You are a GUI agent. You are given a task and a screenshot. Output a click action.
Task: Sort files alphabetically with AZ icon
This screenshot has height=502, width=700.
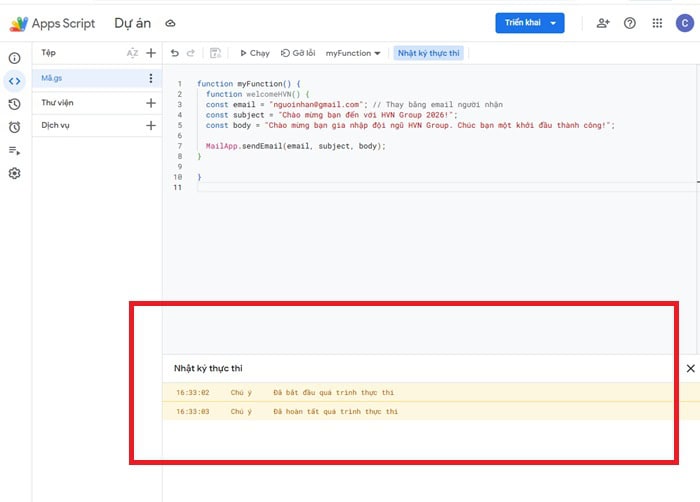(x=132, y=53)
